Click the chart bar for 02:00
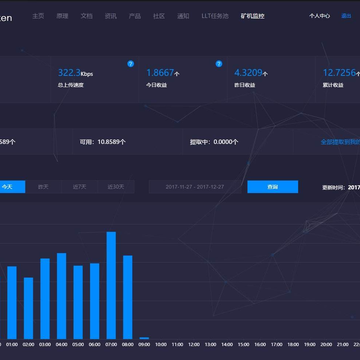This screenshot has height=360, width=360. coord(29,308)
